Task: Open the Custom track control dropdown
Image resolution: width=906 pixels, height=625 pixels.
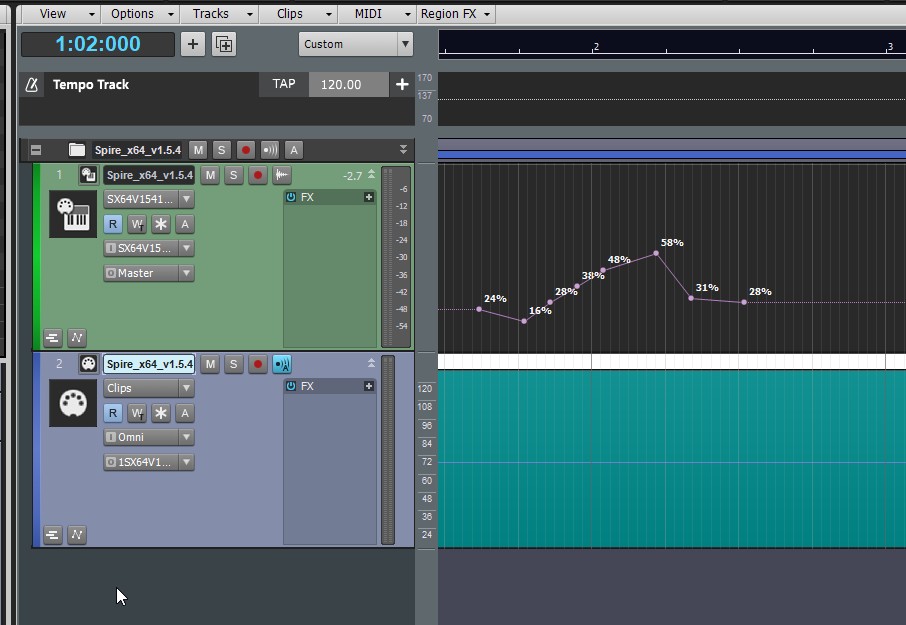Action: click(x=355, y=44)
